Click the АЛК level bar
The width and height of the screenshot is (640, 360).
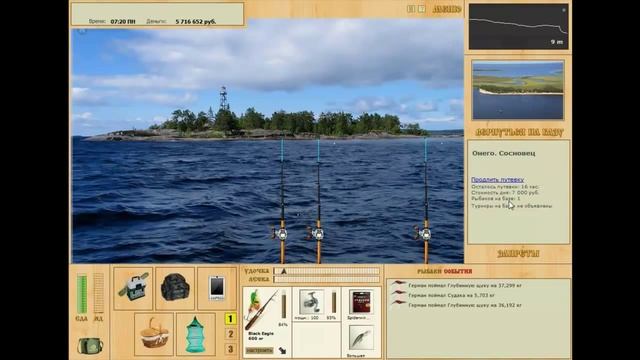coord(98,293)
